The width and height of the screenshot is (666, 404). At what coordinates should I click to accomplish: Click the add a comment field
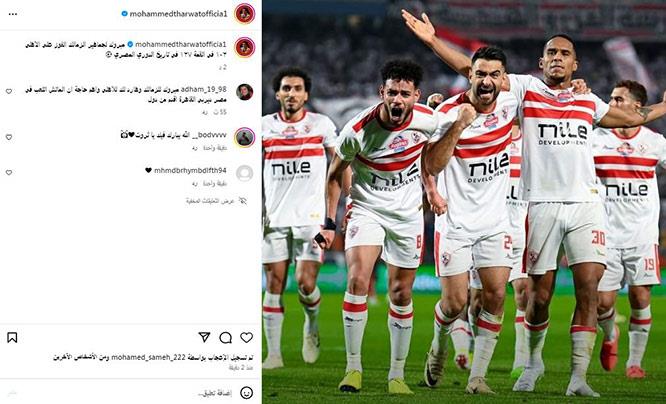(127, 393)
